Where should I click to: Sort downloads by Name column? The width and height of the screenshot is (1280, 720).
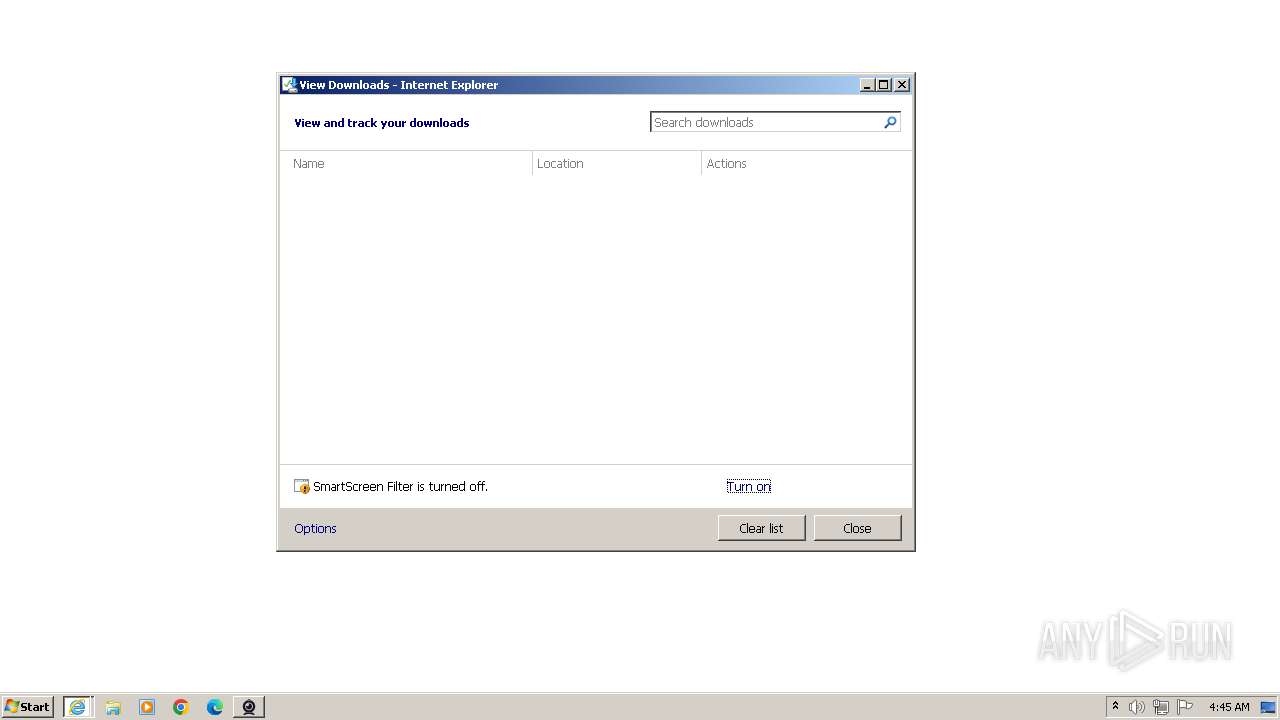pyautogui.click(x=406, y=164)
